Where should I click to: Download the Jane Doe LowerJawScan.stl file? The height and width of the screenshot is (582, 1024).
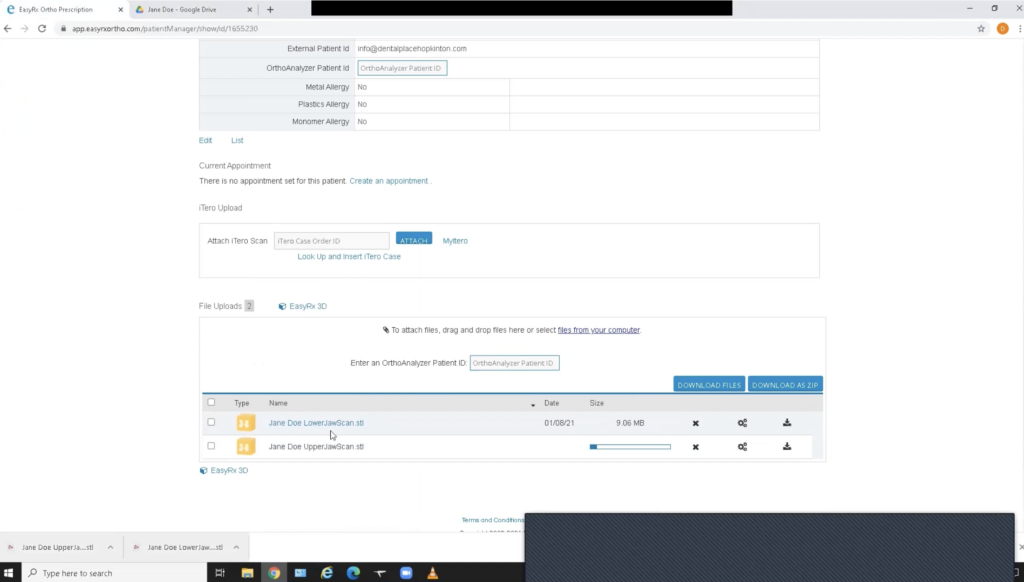coord(787,423)
